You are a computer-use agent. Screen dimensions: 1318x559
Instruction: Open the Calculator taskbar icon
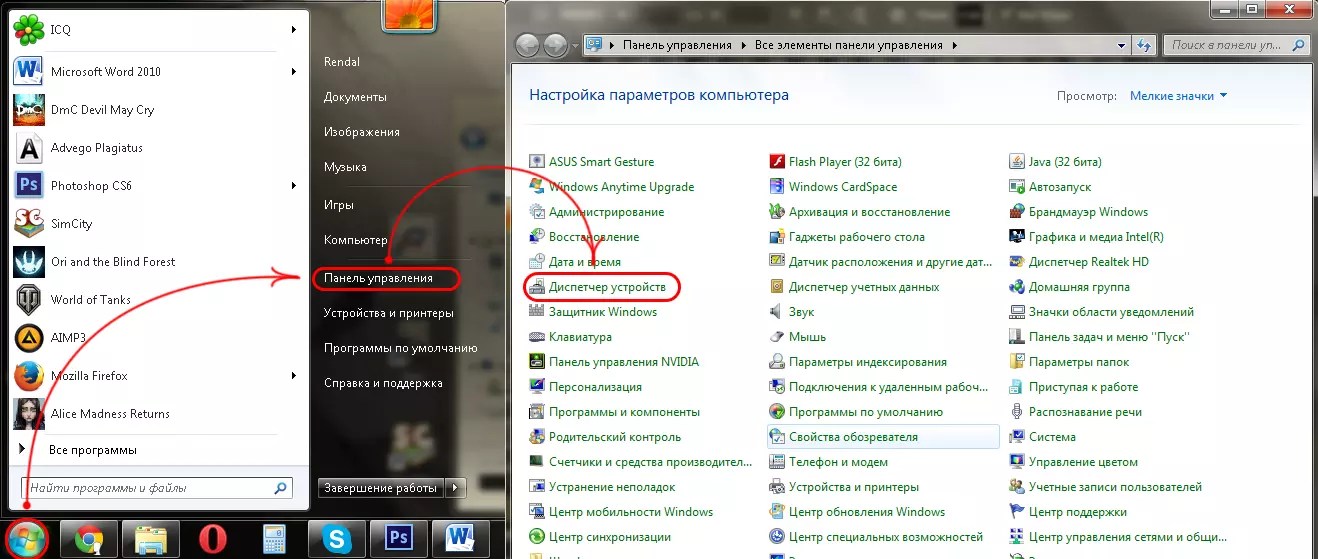pyautogui.click(x=274, y=539)
